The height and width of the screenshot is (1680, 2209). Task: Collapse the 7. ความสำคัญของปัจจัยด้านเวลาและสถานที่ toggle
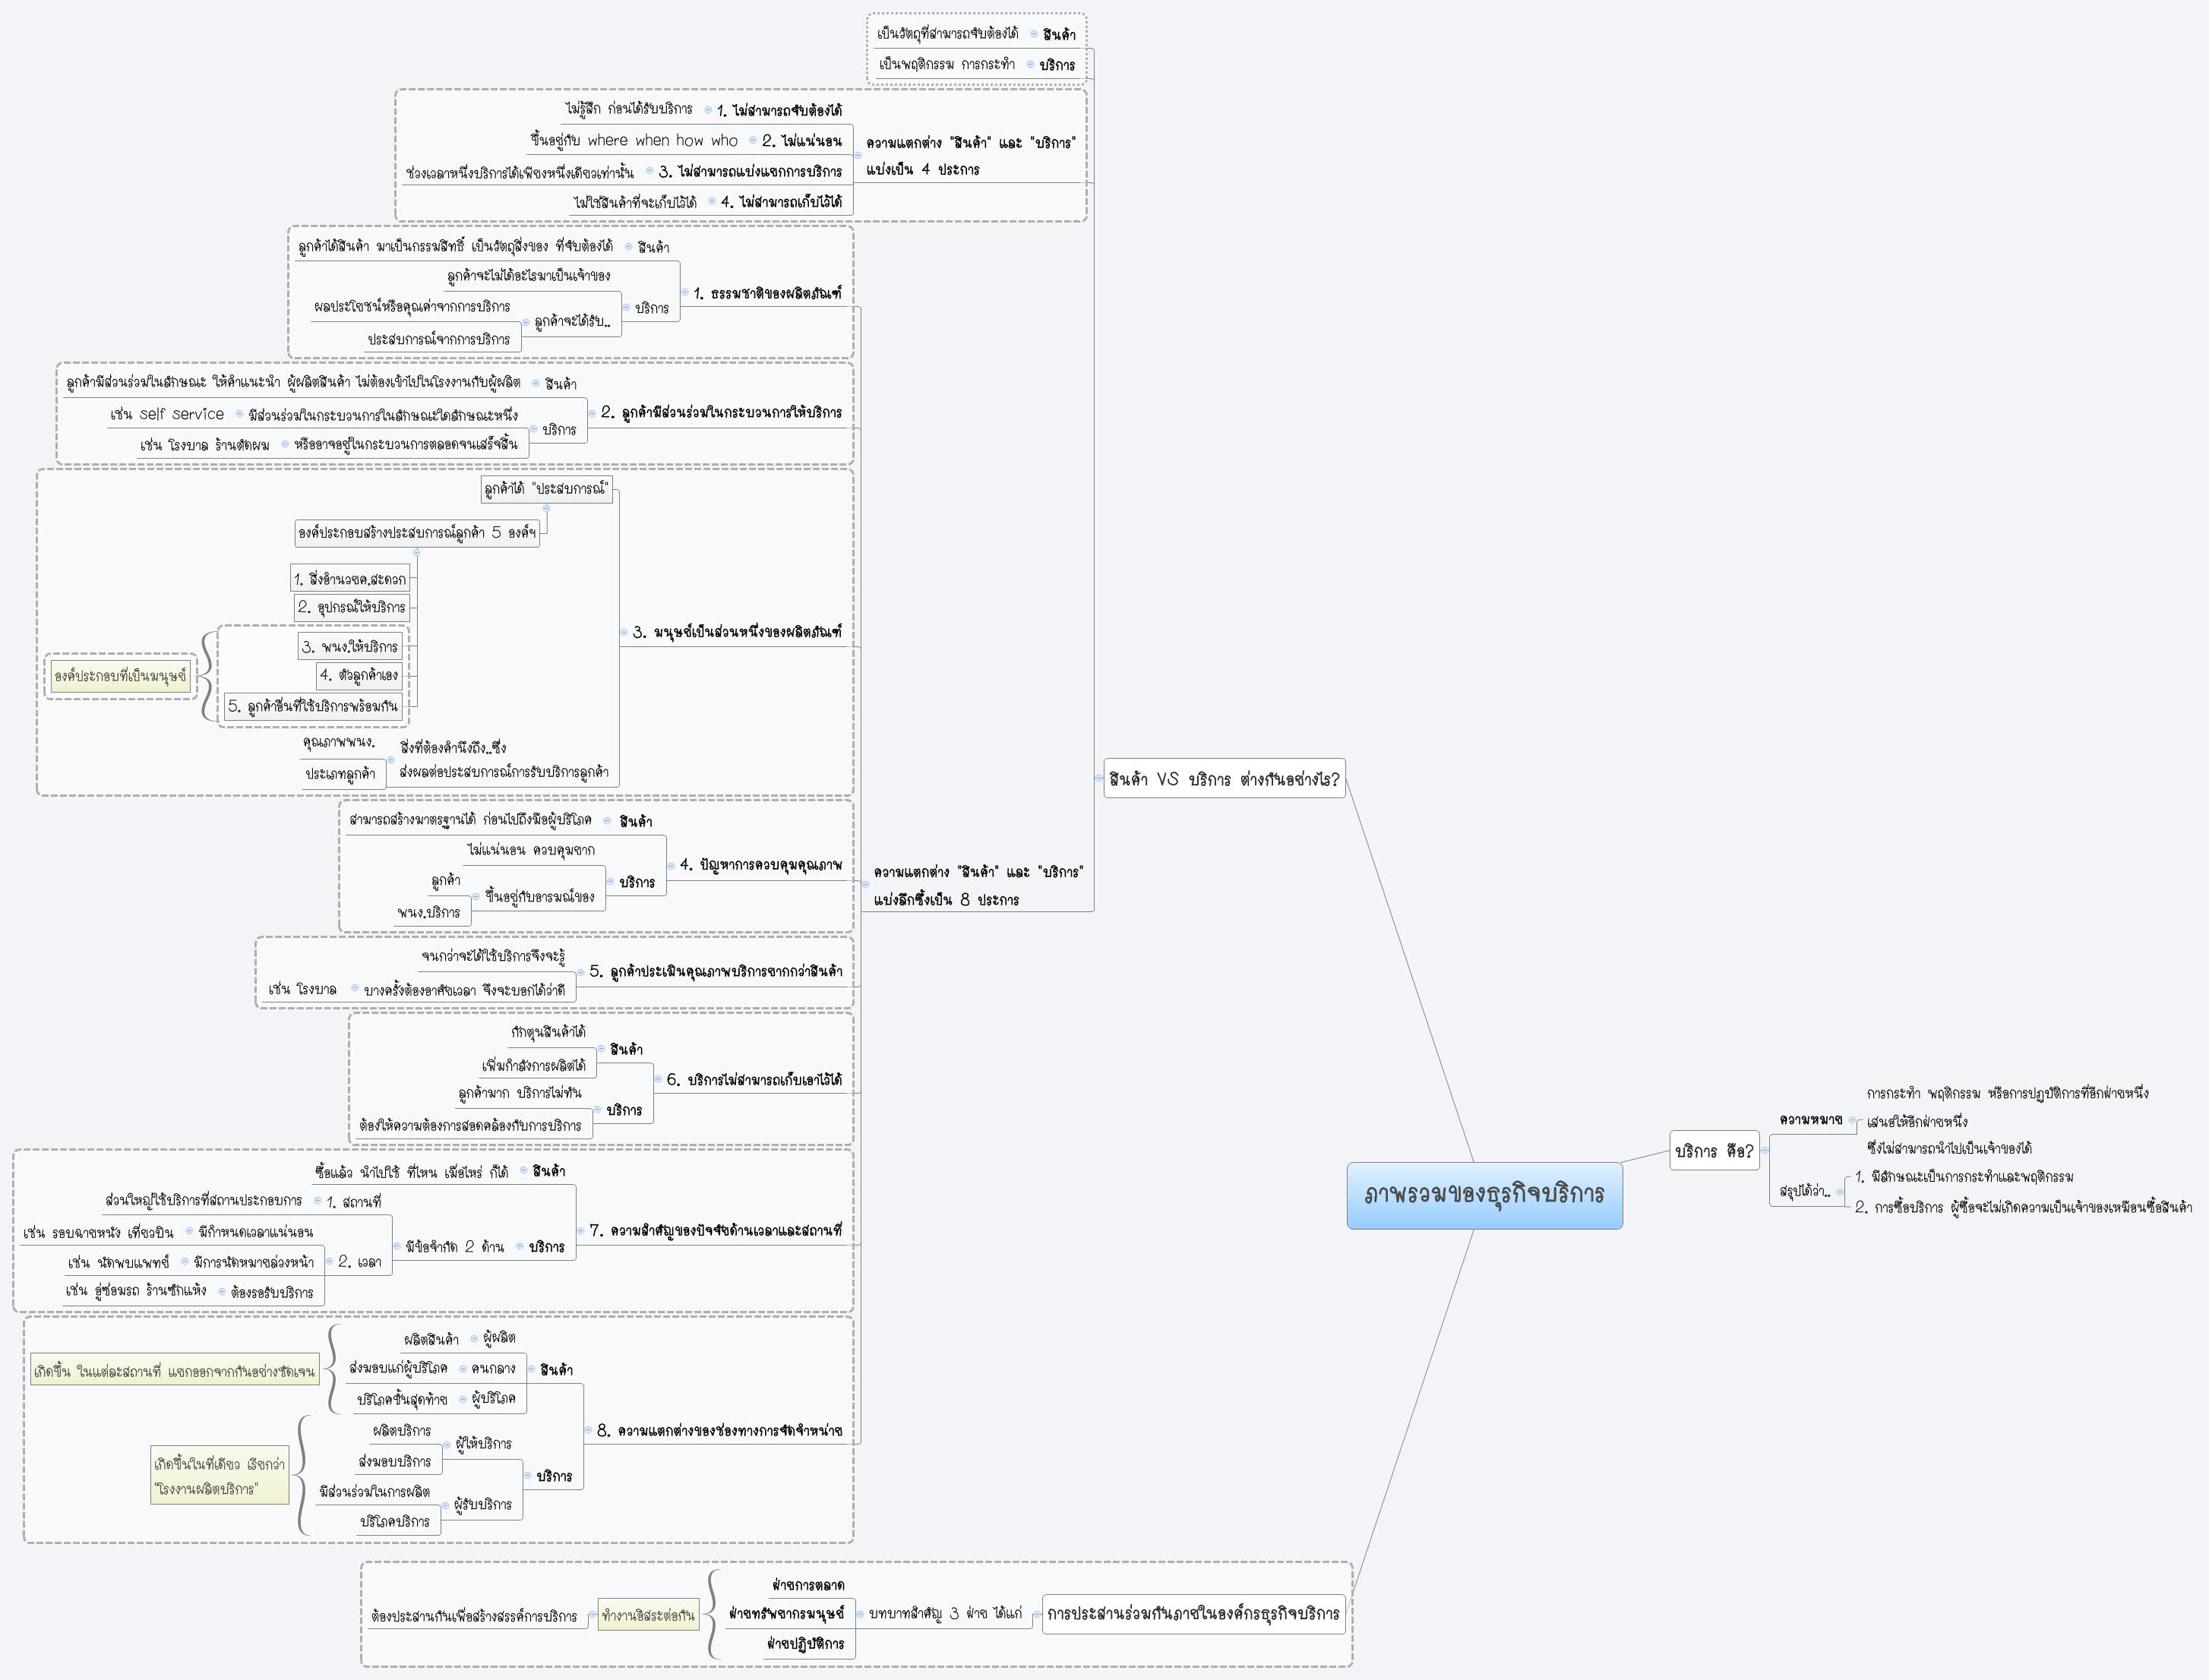(x=580, y=1231)
